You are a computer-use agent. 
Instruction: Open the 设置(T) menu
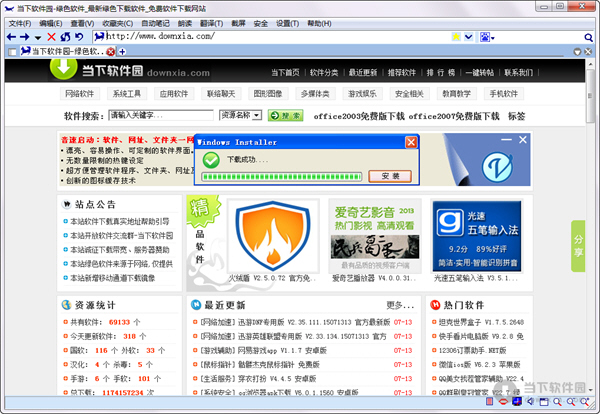pyautogui.click(x=287, y=24)
